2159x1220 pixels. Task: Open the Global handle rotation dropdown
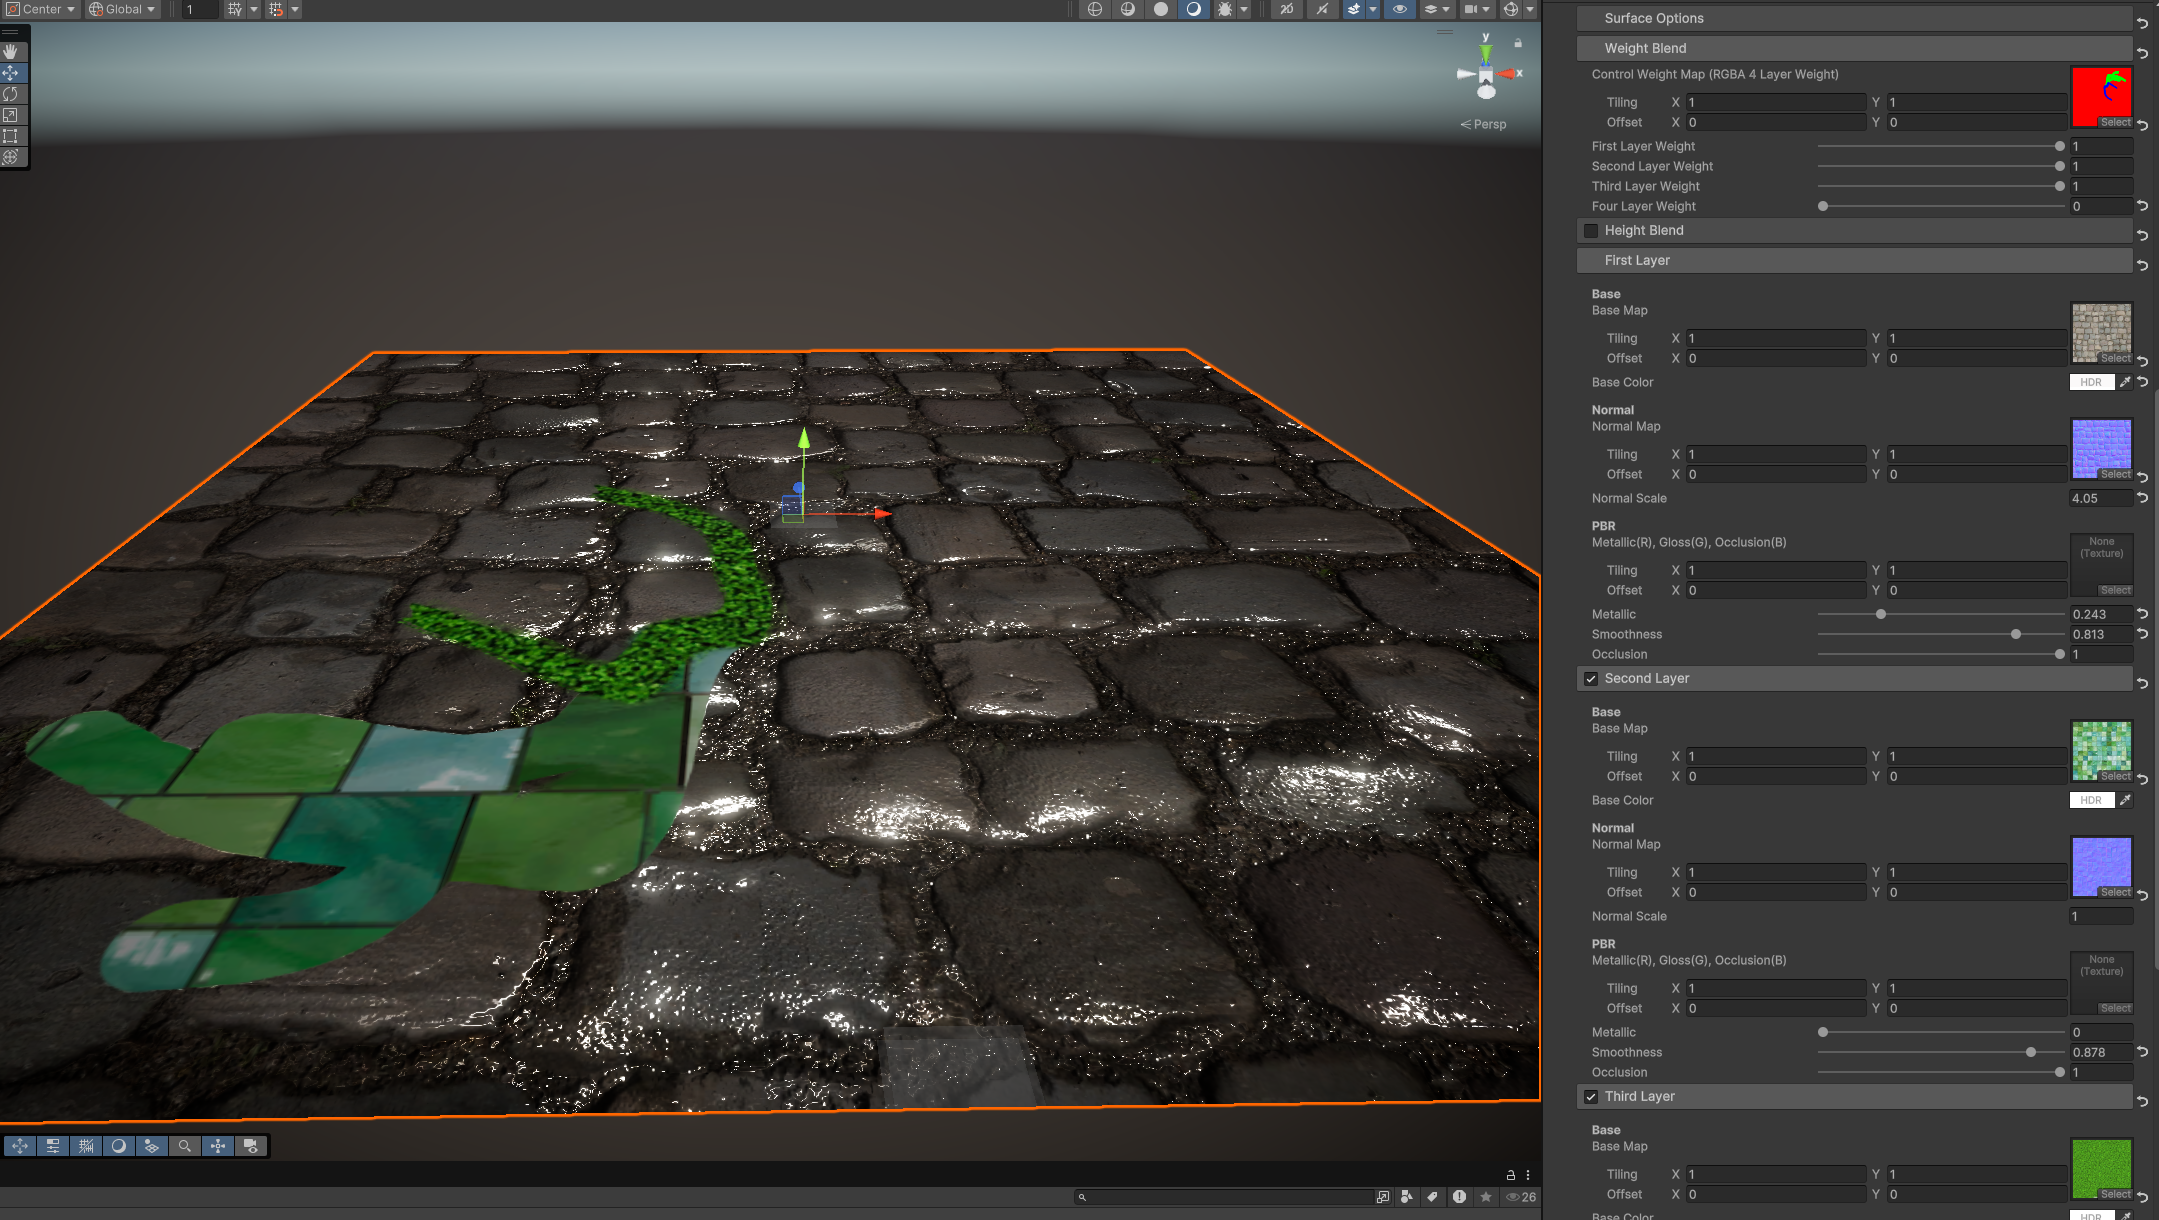(122, 9)
